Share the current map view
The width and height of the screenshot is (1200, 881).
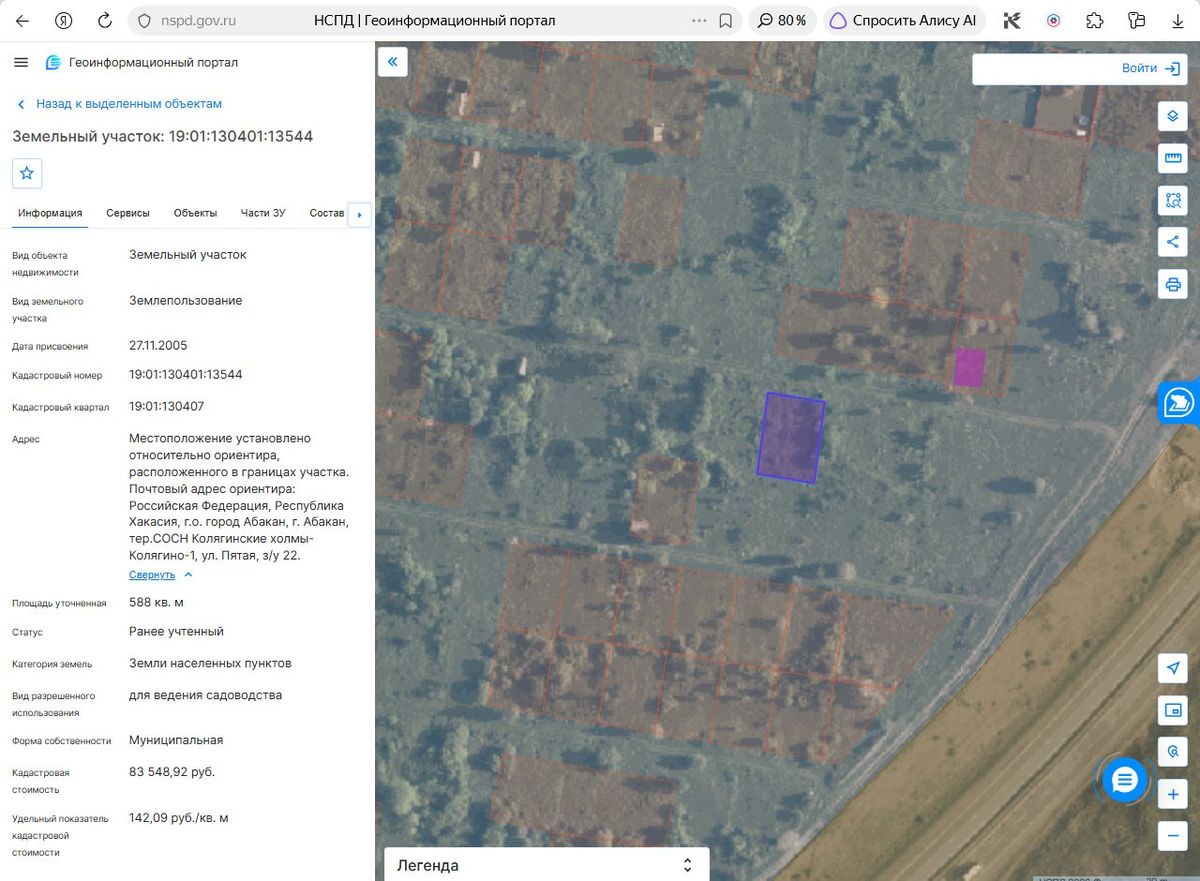pyautogui.click(x=1173, y=242)
